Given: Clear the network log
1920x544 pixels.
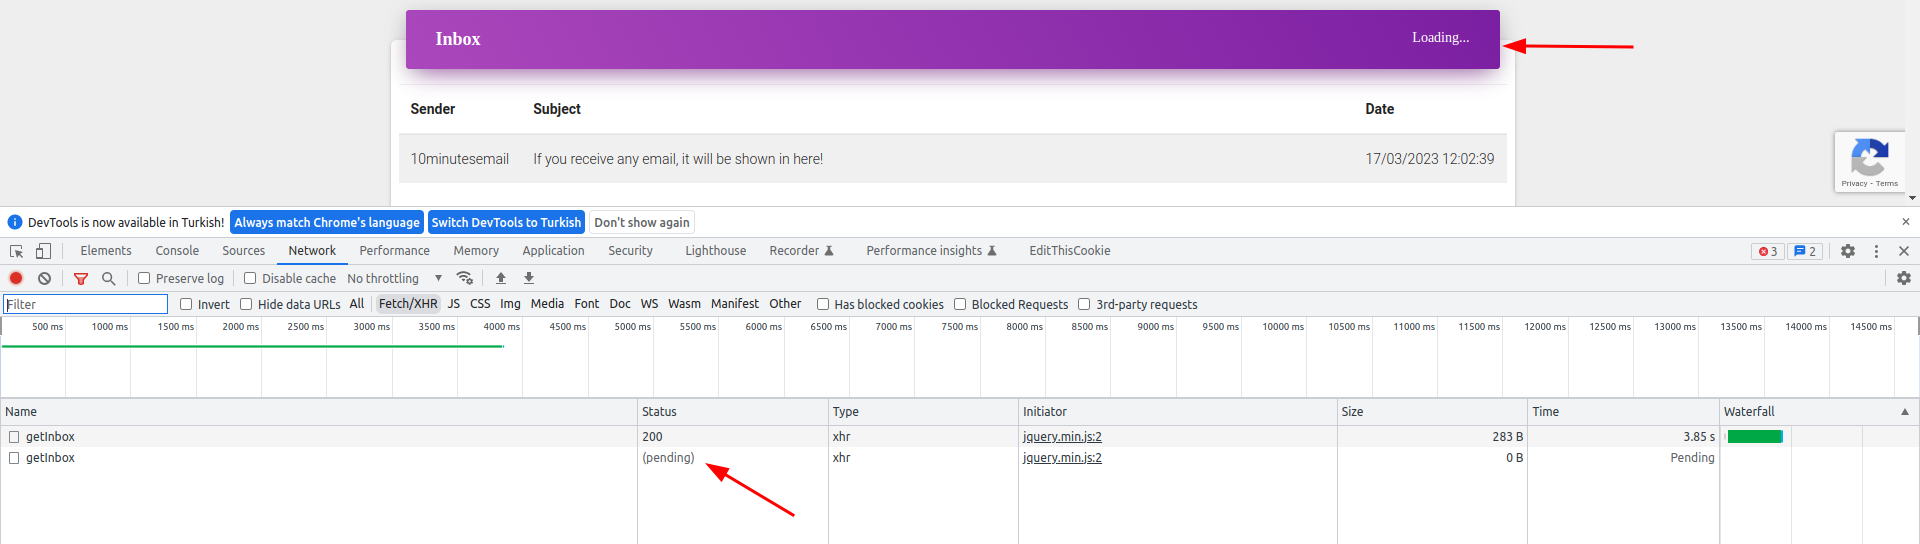Looking at the screenshot, I should coord(44,278).
